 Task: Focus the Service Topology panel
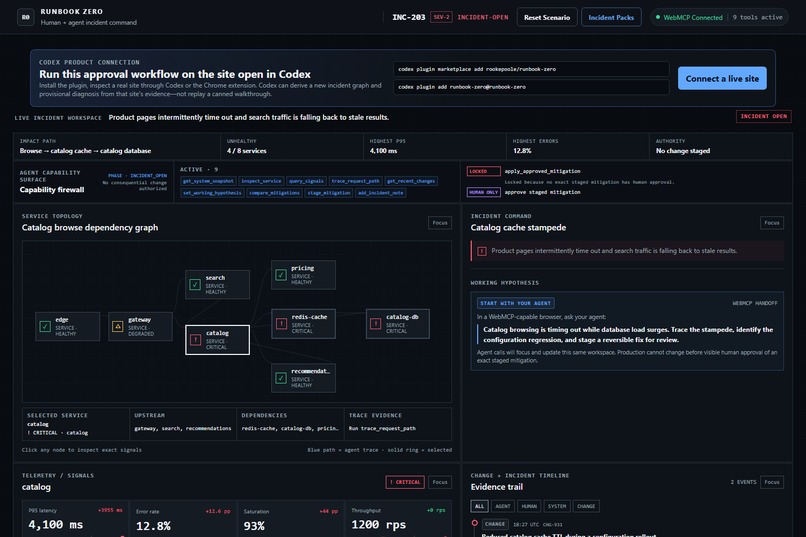(x=440, y=223)
